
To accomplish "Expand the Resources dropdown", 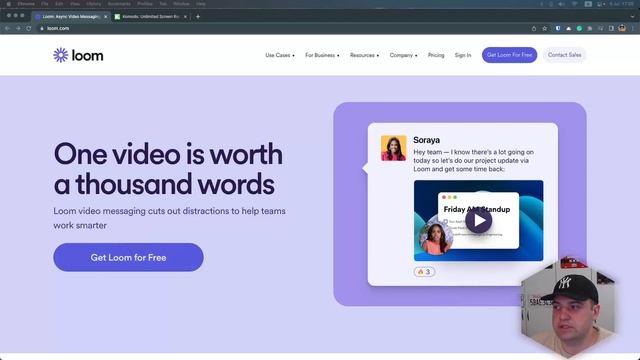I will point(364,55).
